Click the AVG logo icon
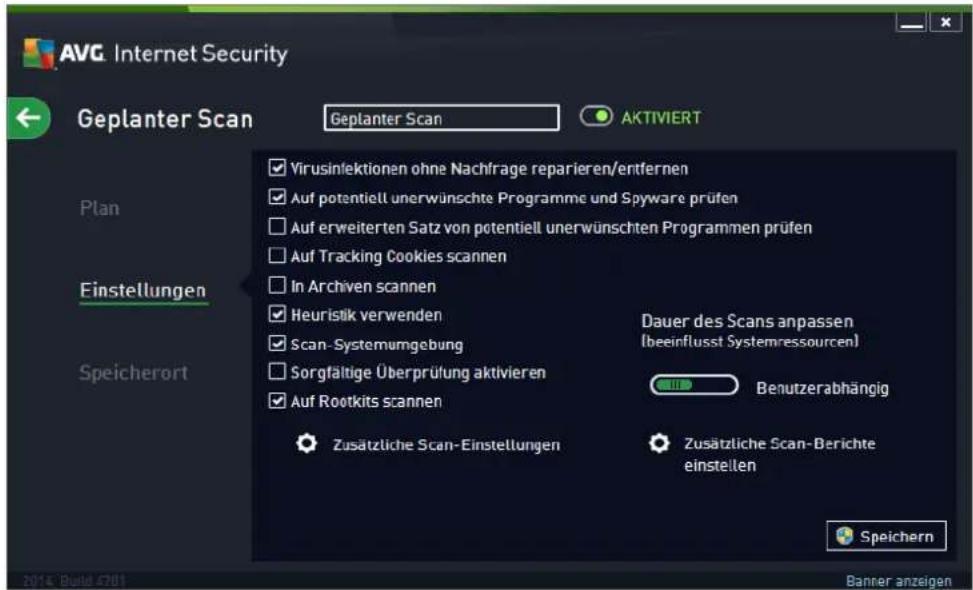The image size is (973, 590). click(x=38, y=53)
